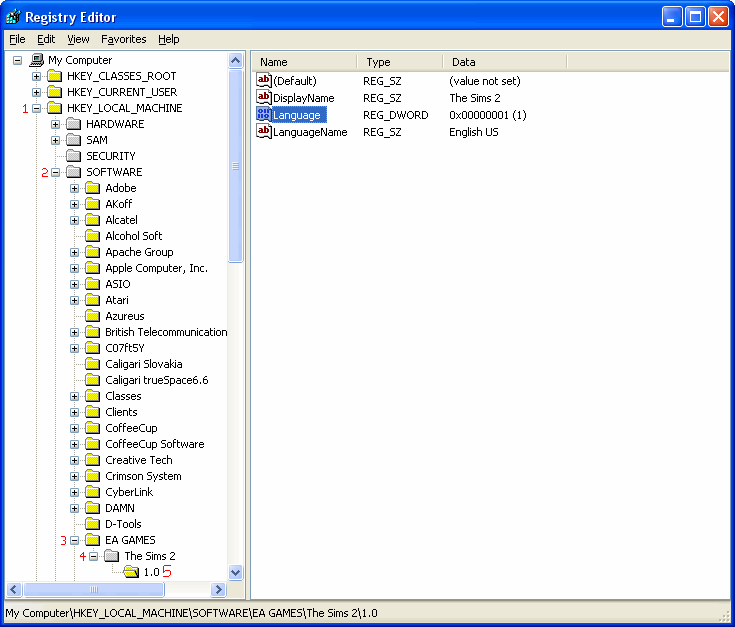The height and width of the screenshot is (627, 735).
Task: Open the Favorites menu
Action: tap(124, 39)
